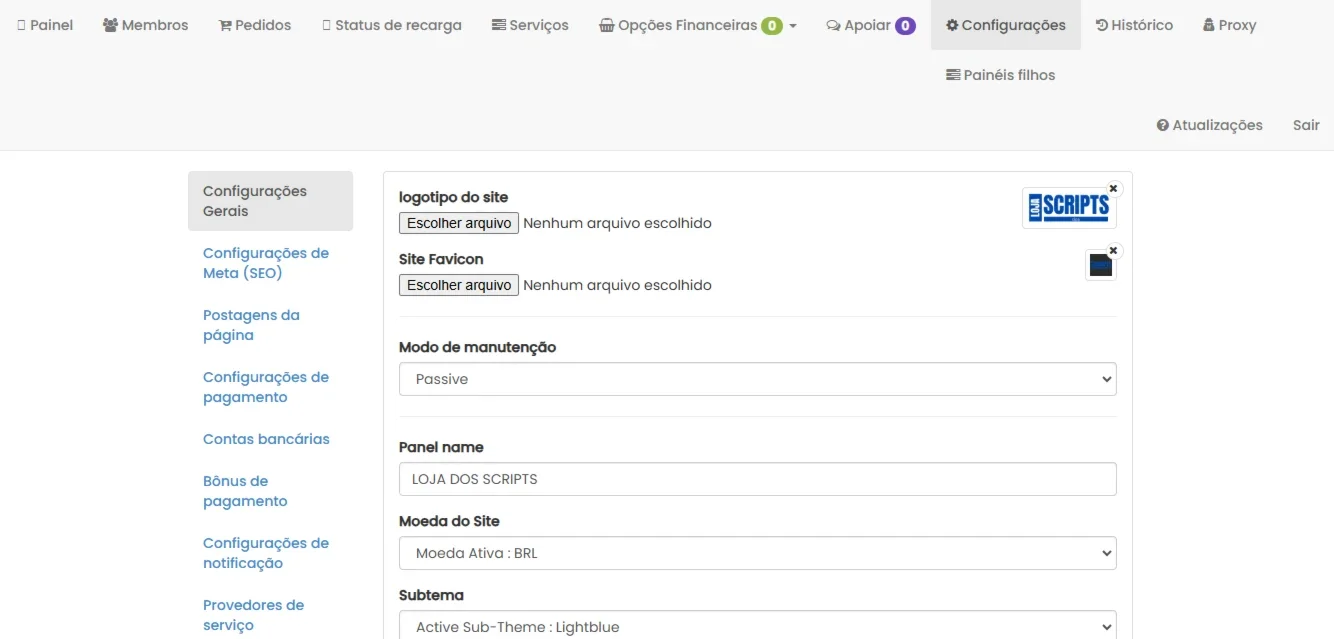The image size is (1334, 639).
Task: Click Sair to log out
Action: tap(1306, 125)
